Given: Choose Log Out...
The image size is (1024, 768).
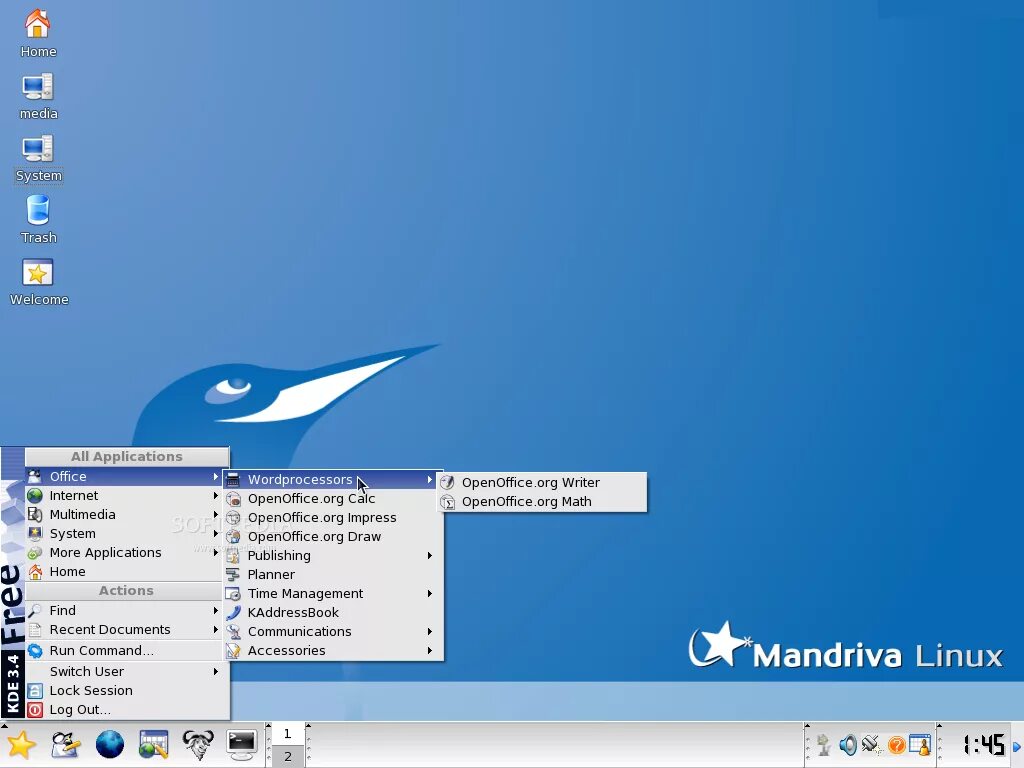Looking at the screenshot, I should click(127, 709).
